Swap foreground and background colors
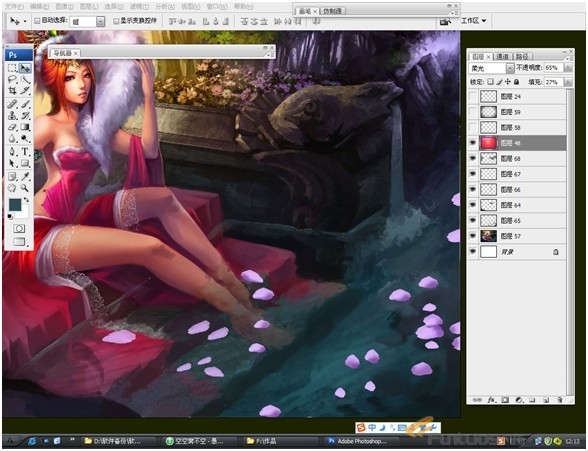 coord(26,200)
